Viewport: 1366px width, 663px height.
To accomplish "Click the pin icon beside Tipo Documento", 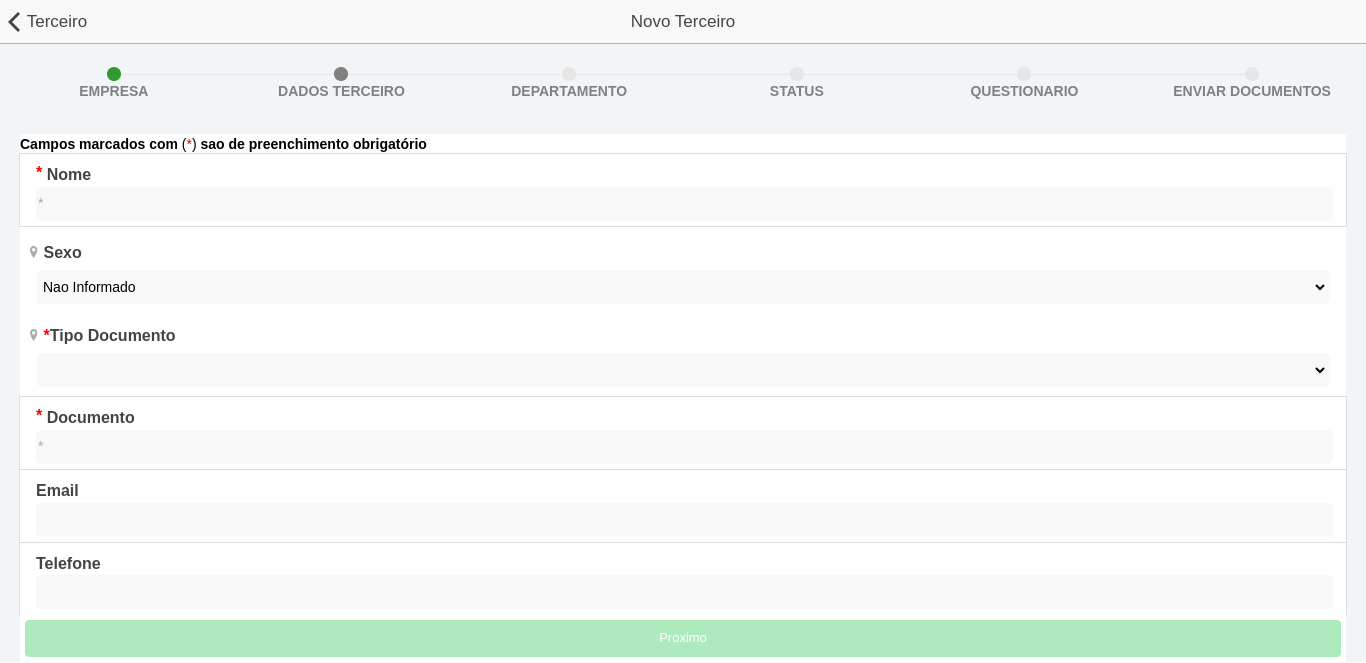I will (x=33, y=335).
